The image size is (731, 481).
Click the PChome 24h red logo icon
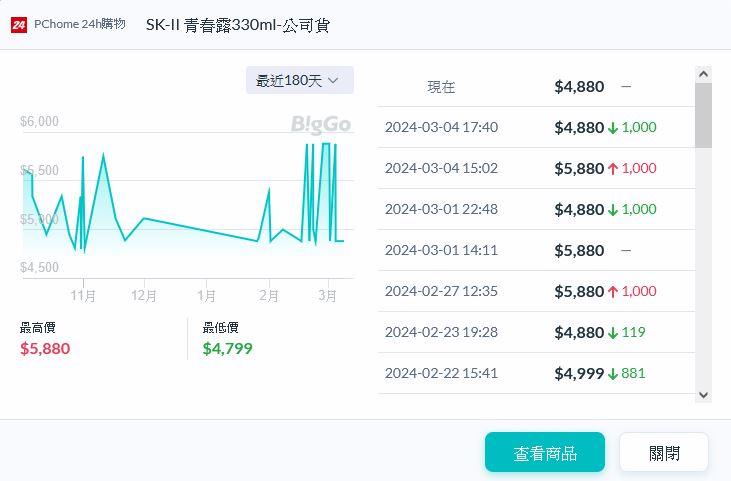click(19, 25)
